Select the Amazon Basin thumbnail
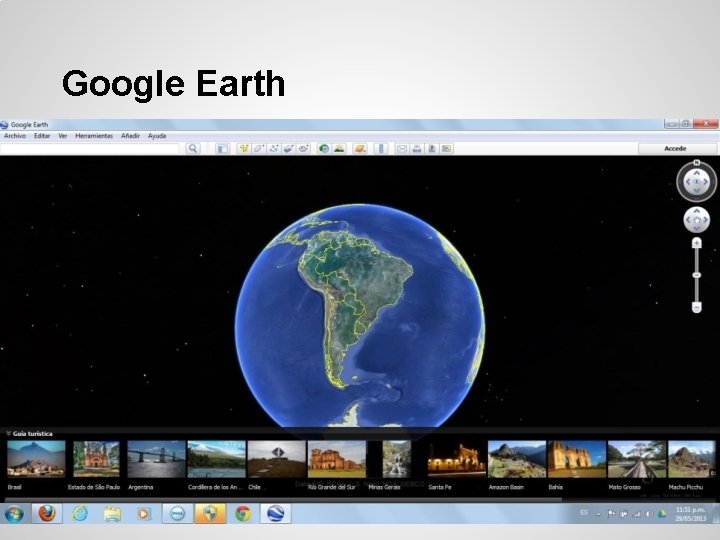 tap(517, 459)
